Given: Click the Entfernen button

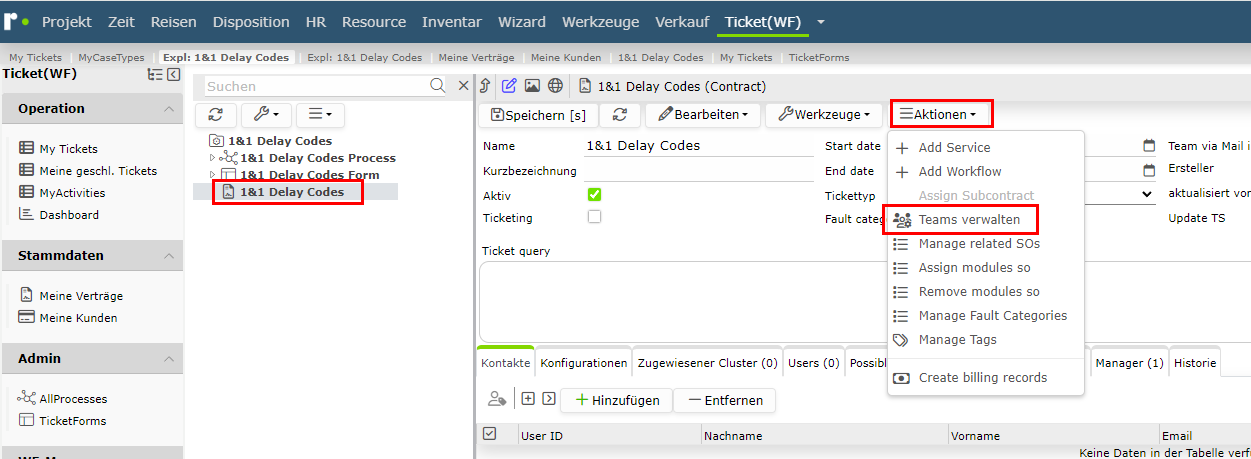Looking at the screenshot, I should click(725, 400).
